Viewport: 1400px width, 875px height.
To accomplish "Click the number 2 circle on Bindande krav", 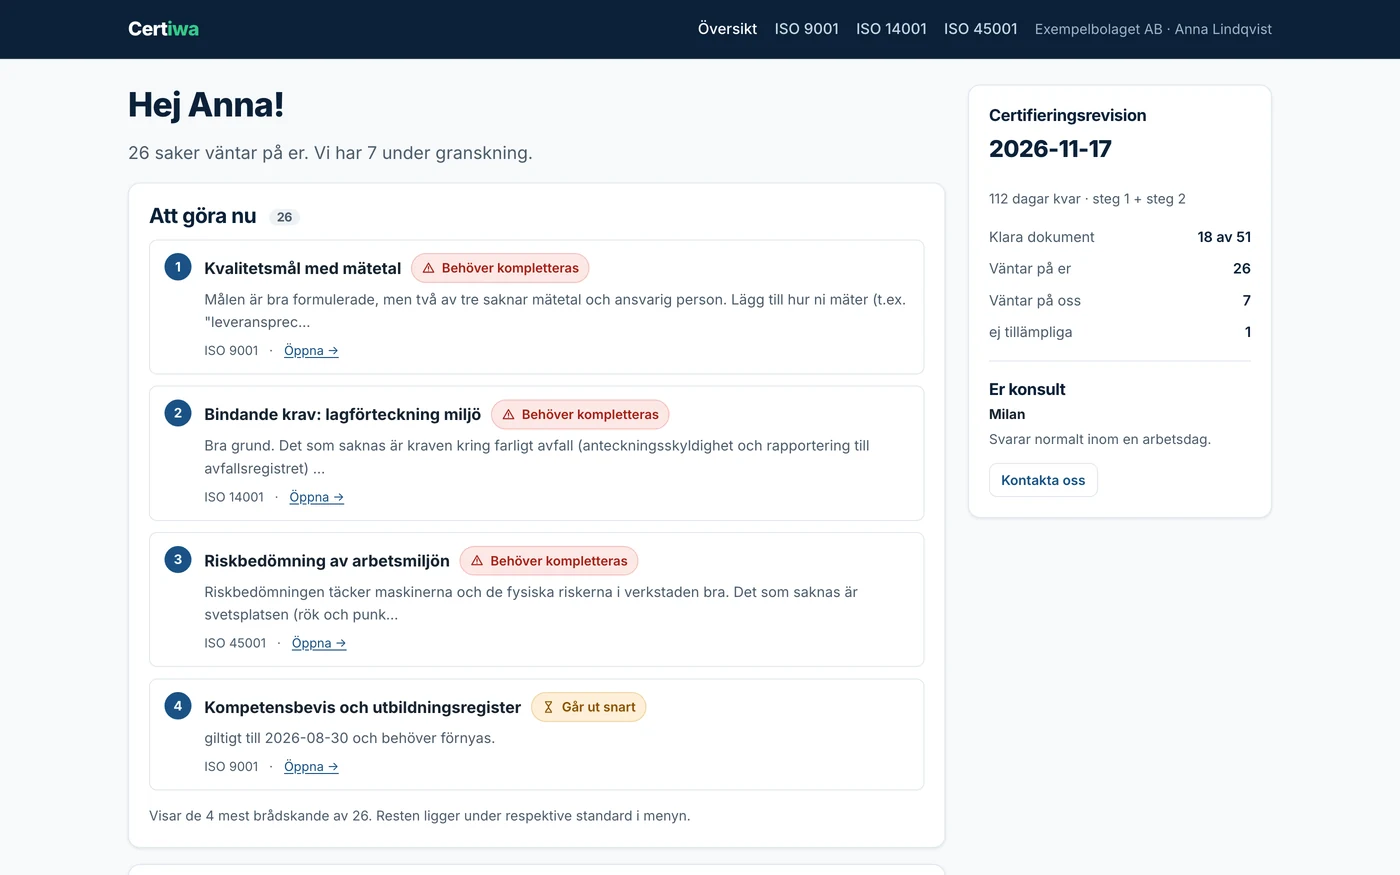I will click(x=178, y=413).
